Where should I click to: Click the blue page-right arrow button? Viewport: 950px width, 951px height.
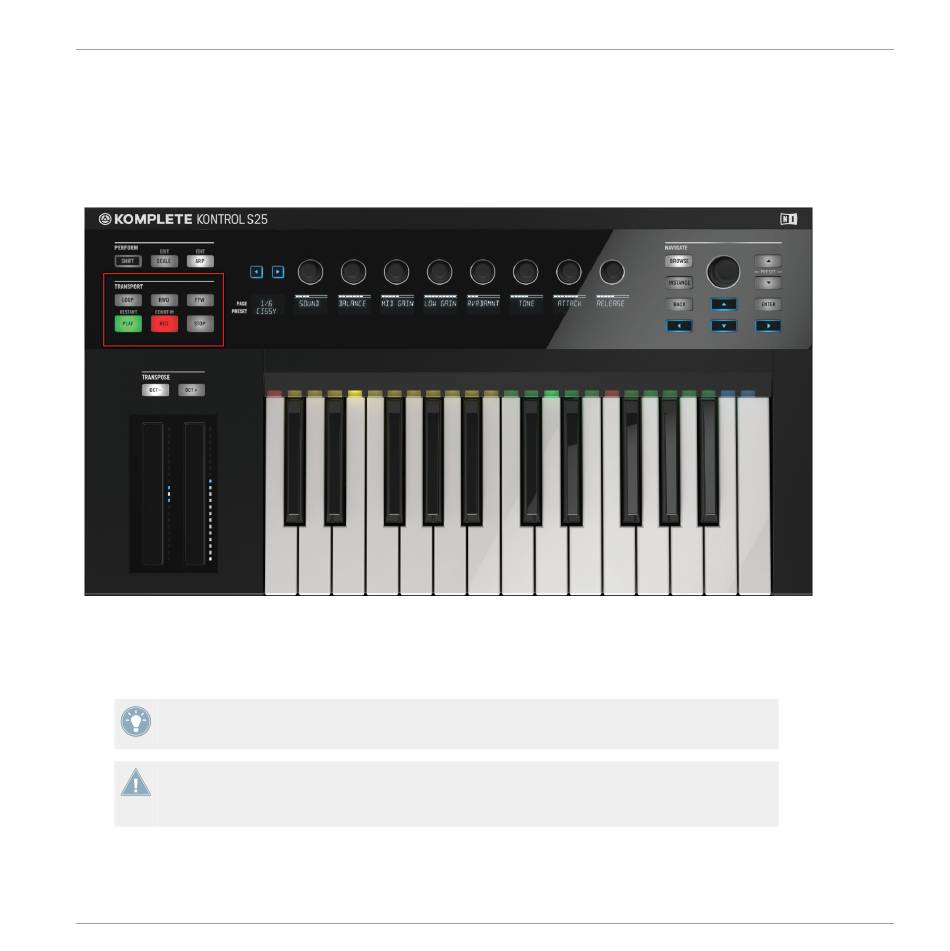tap(278, 272)
